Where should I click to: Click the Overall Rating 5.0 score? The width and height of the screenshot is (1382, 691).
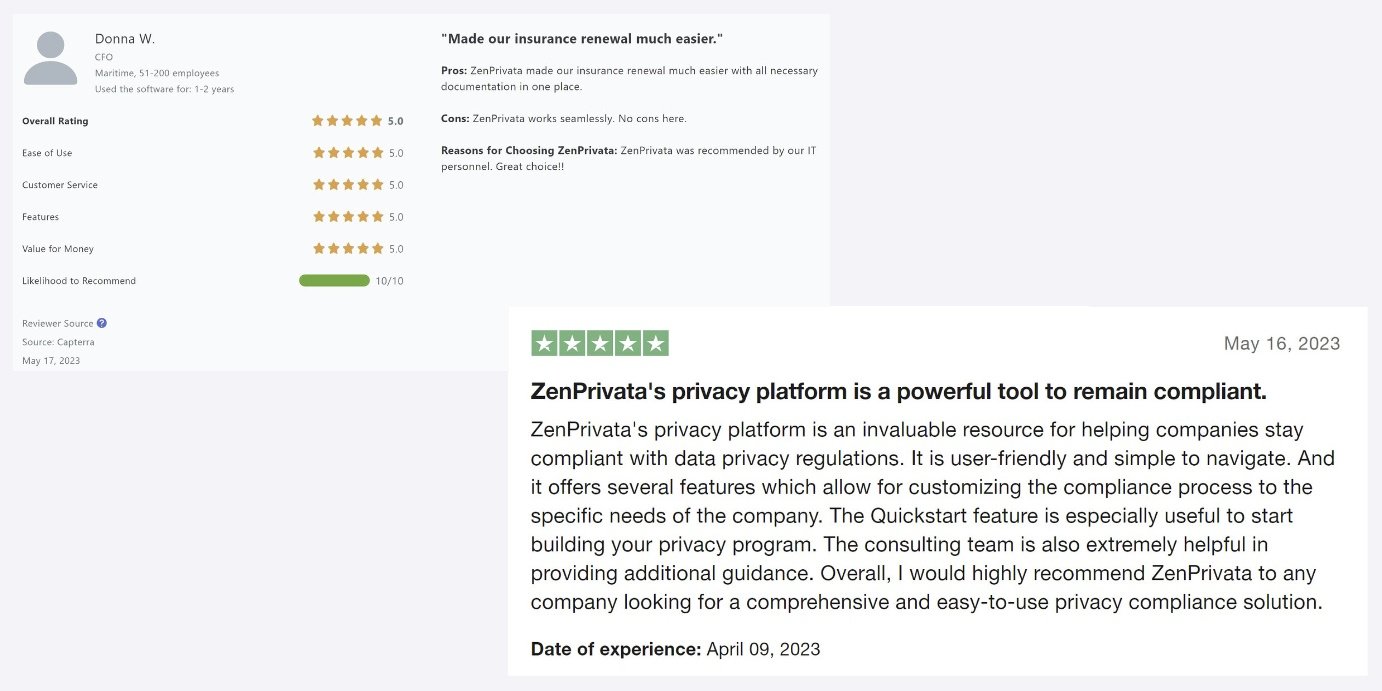pos(395,121)
